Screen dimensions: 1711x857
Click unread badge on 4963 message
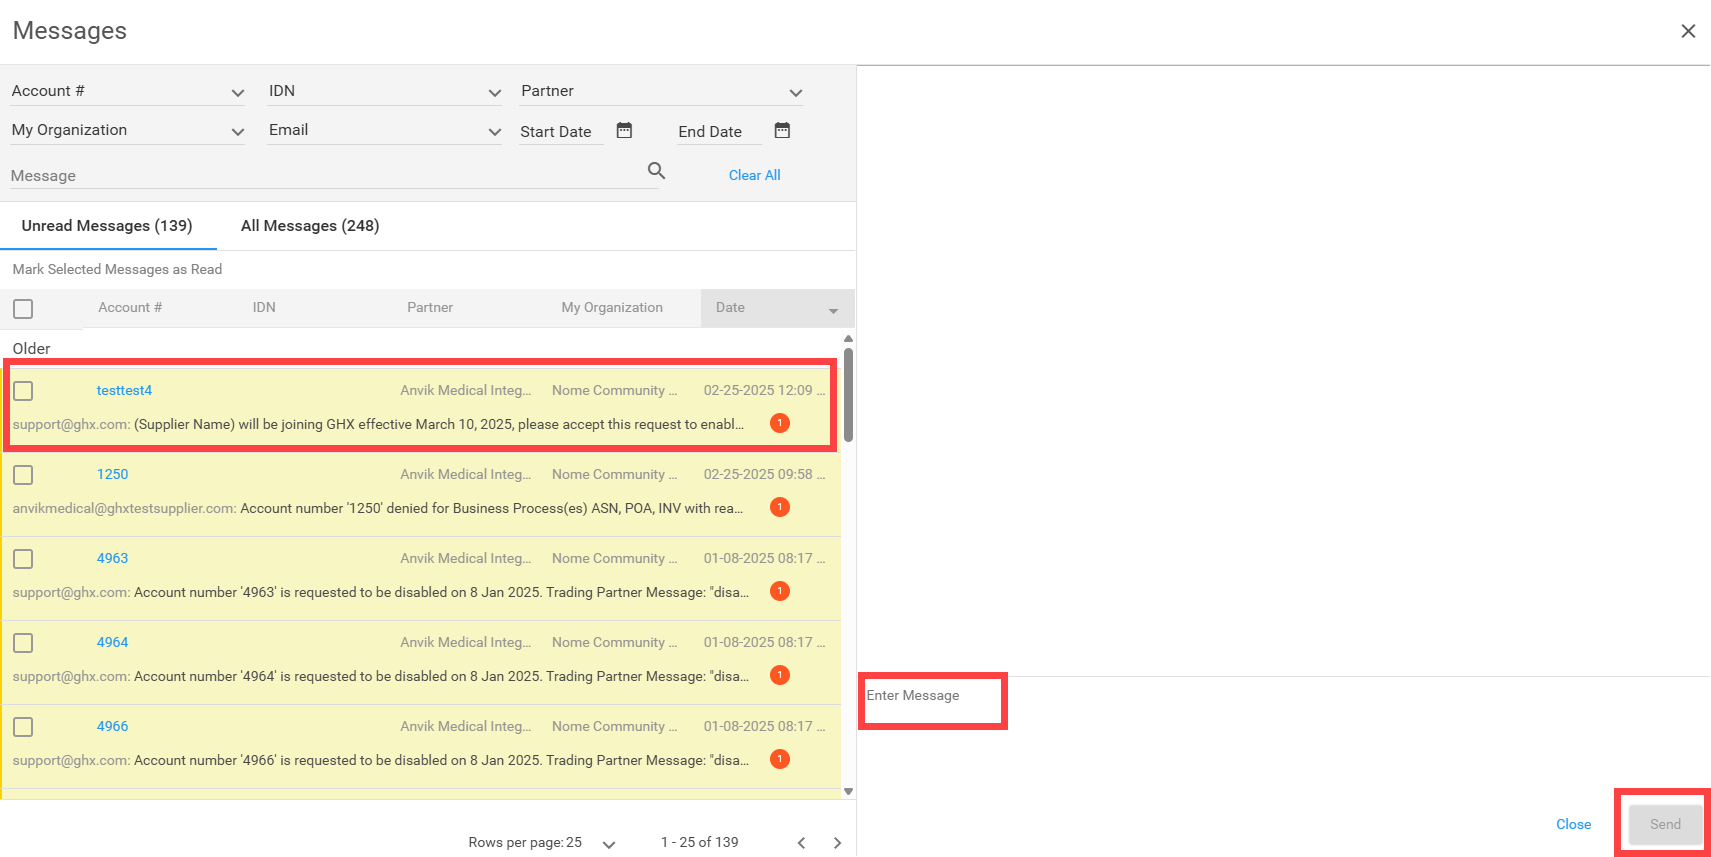(780, 591)
